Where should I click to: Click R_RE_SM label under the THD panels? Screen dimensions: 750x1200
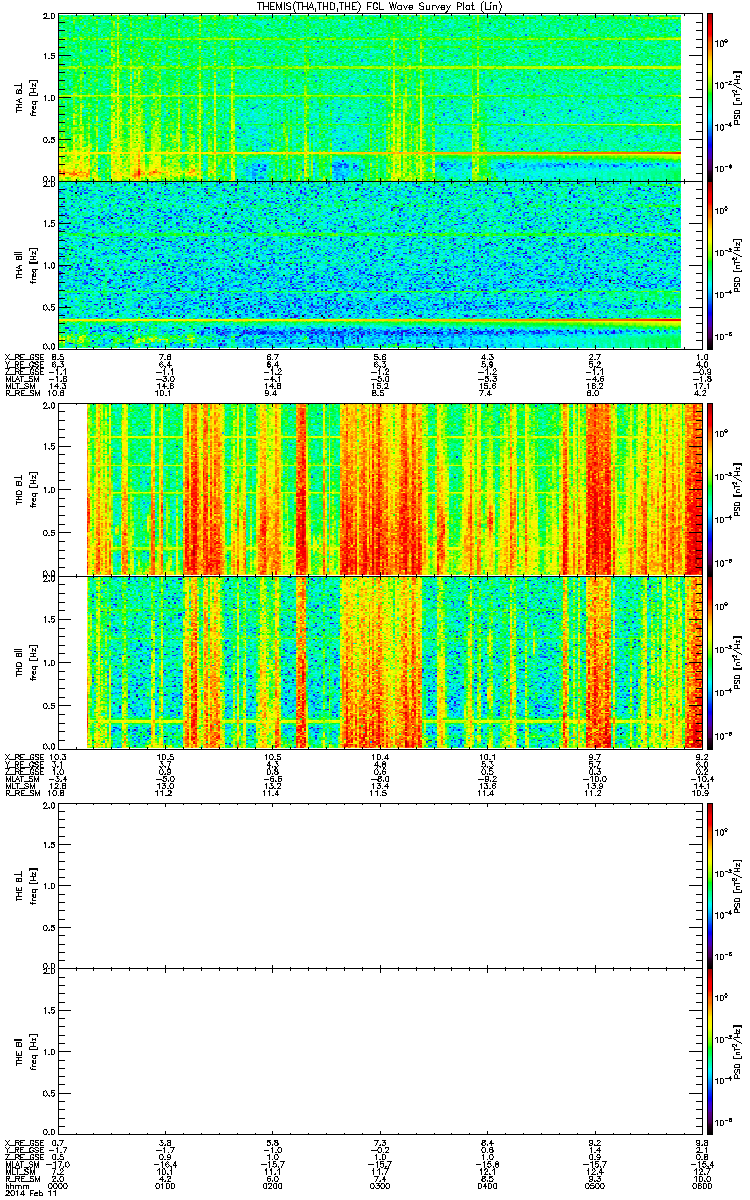click(21, 793)
